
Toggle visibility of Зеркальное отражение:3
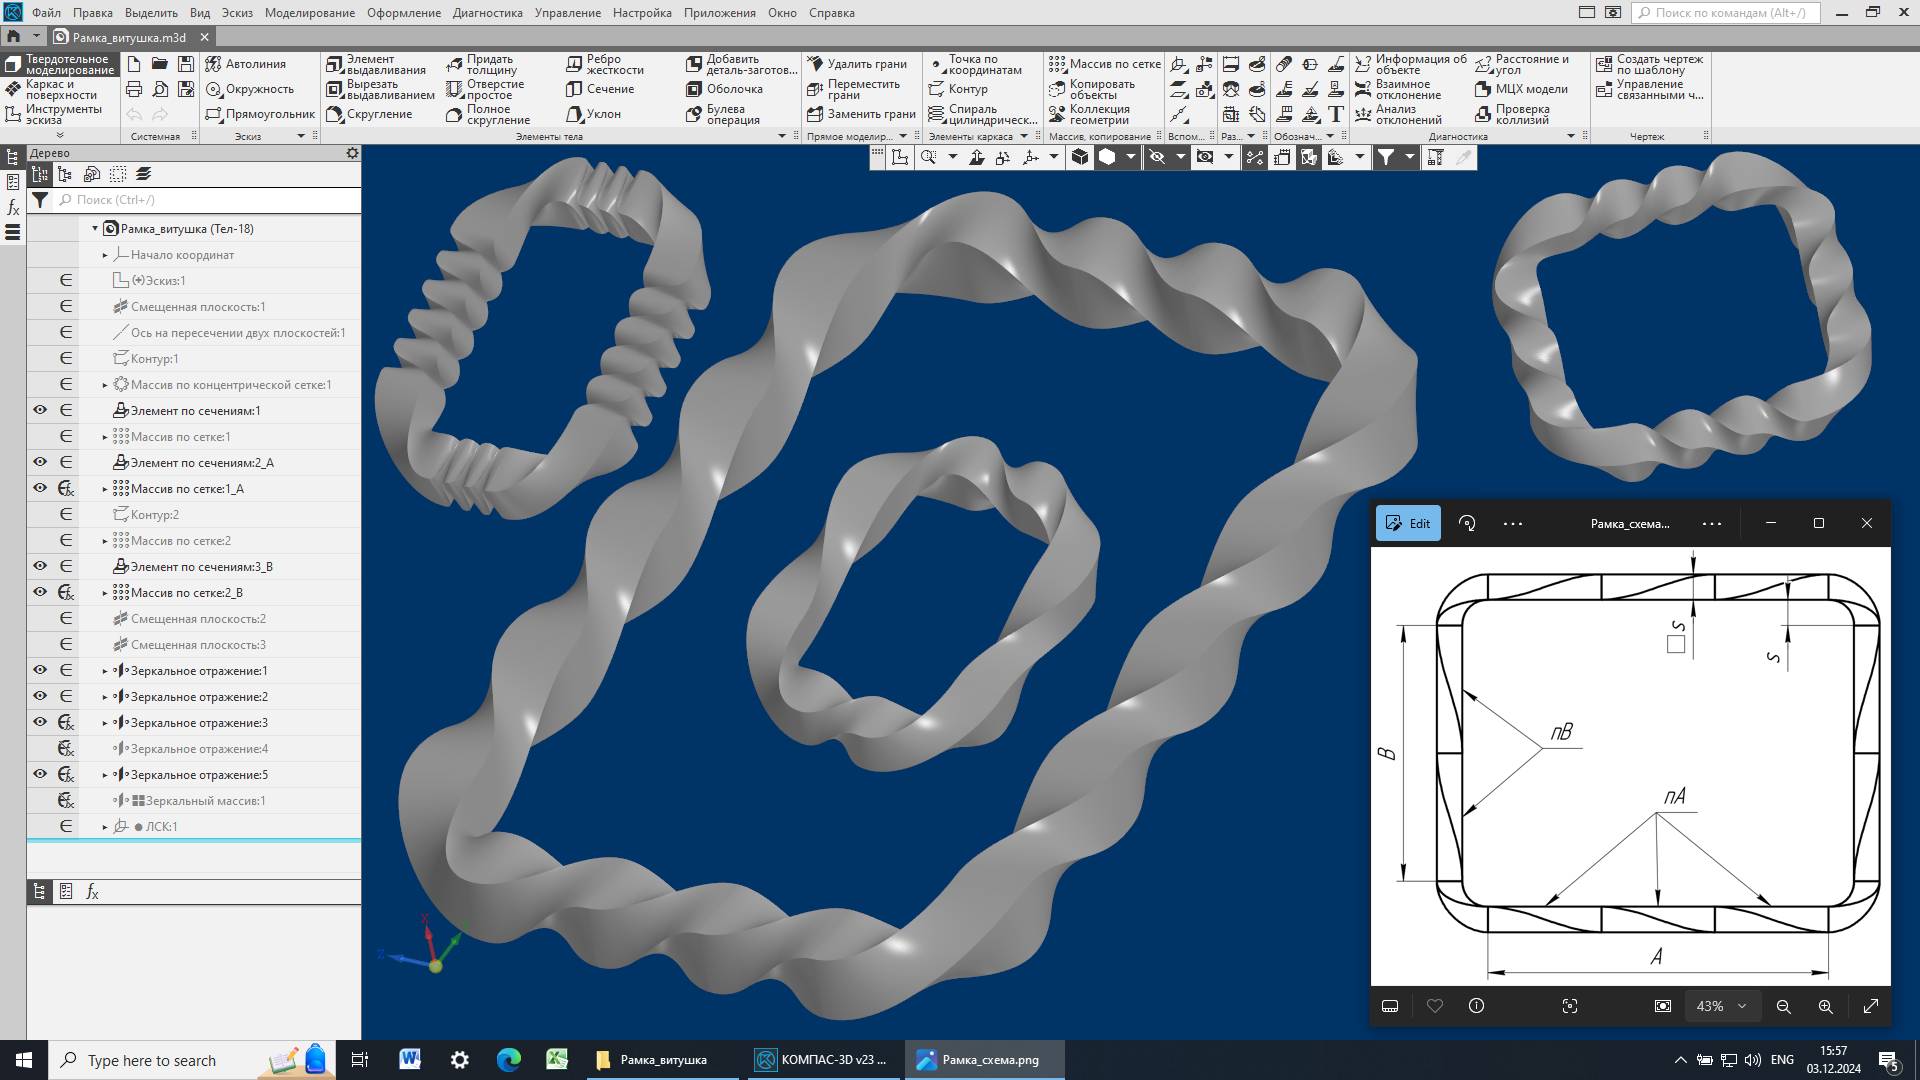click(40, 722)
